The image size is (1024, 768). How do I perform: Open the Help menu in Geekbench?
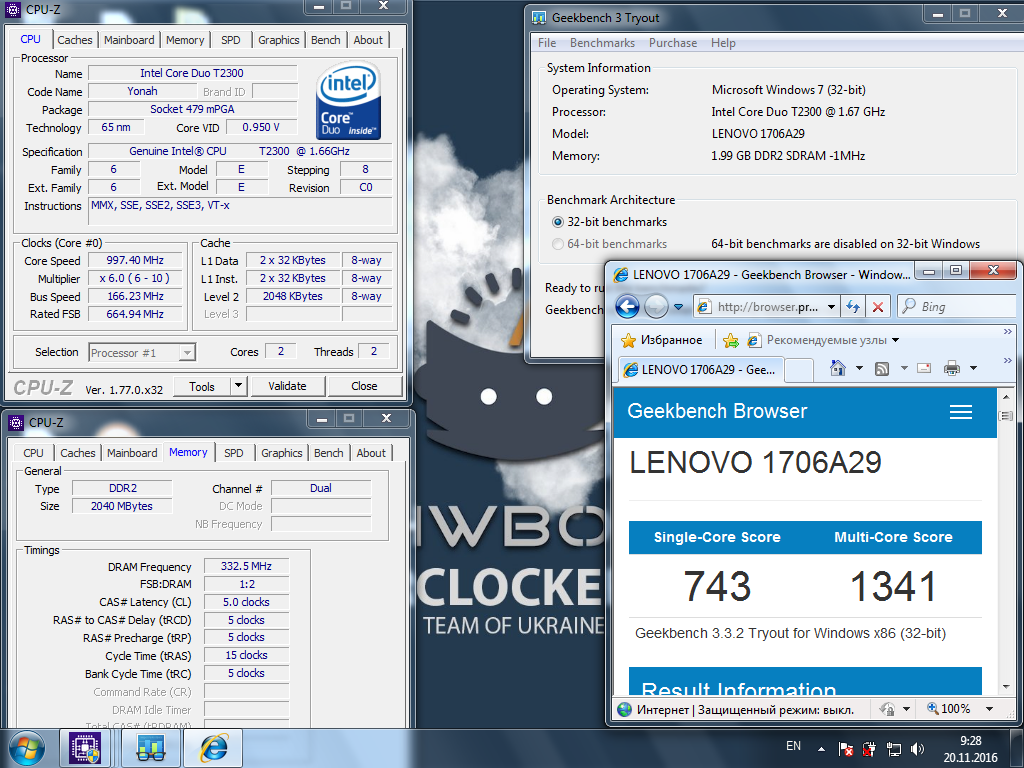point(723,42)
